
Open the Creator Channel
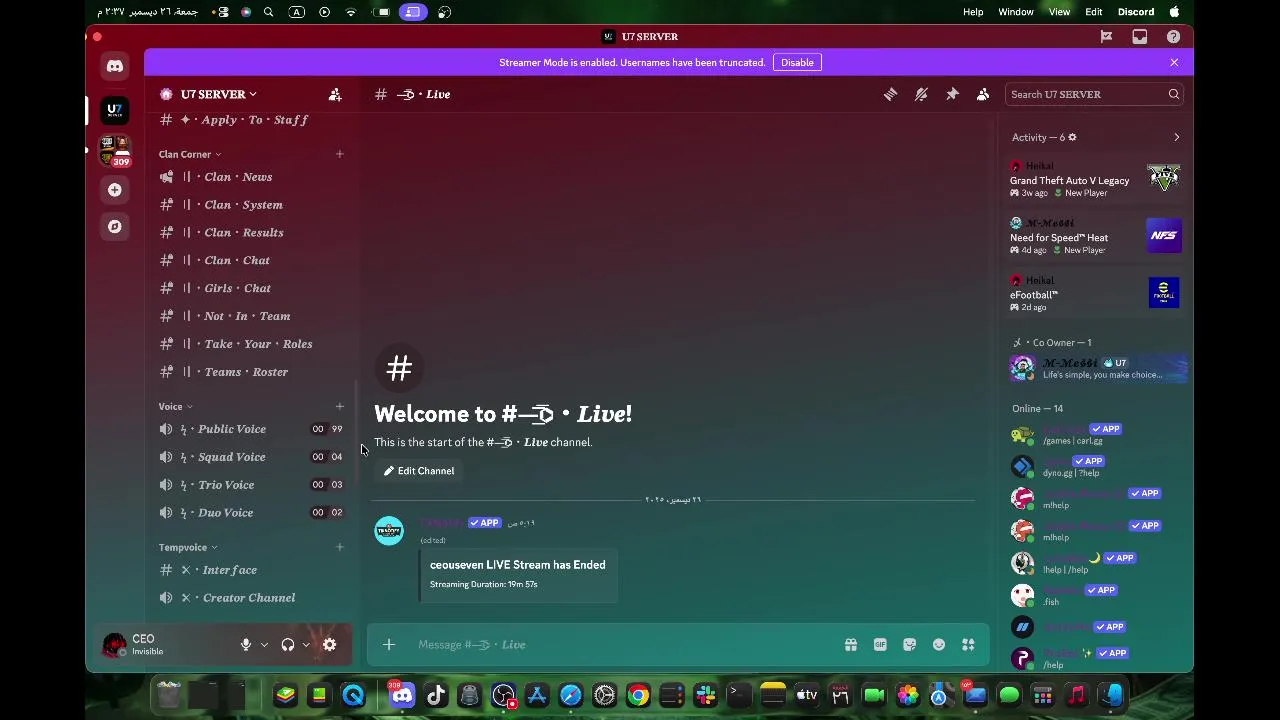coord(250,598)
